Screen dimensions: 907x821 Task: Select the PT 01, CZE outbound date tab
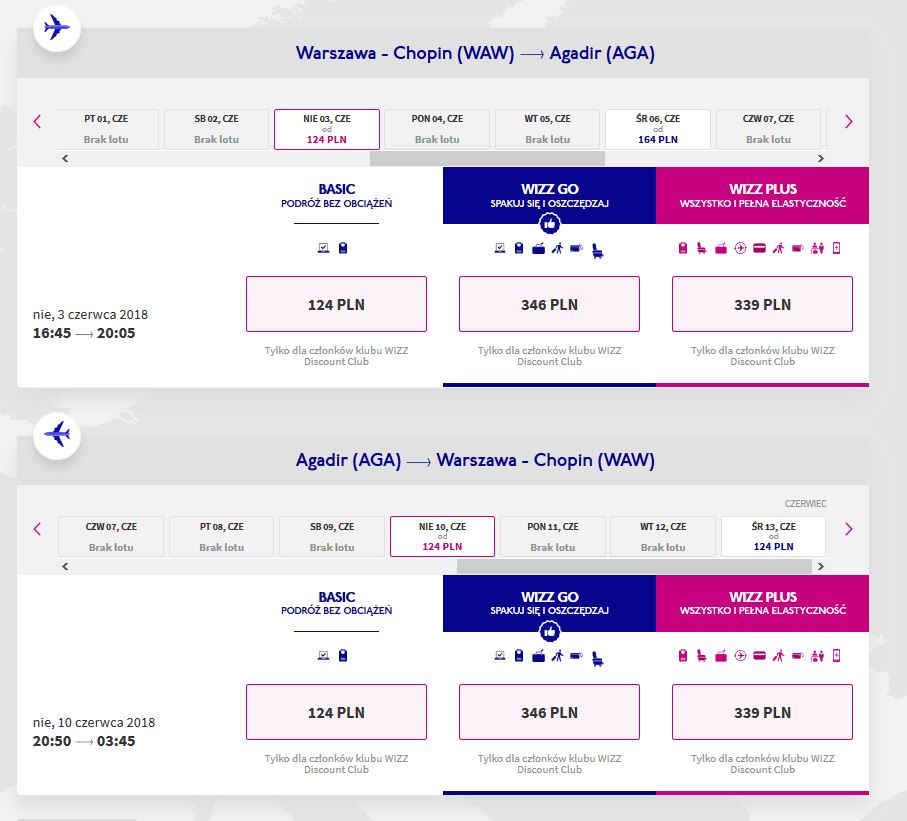tap(106, 129)
